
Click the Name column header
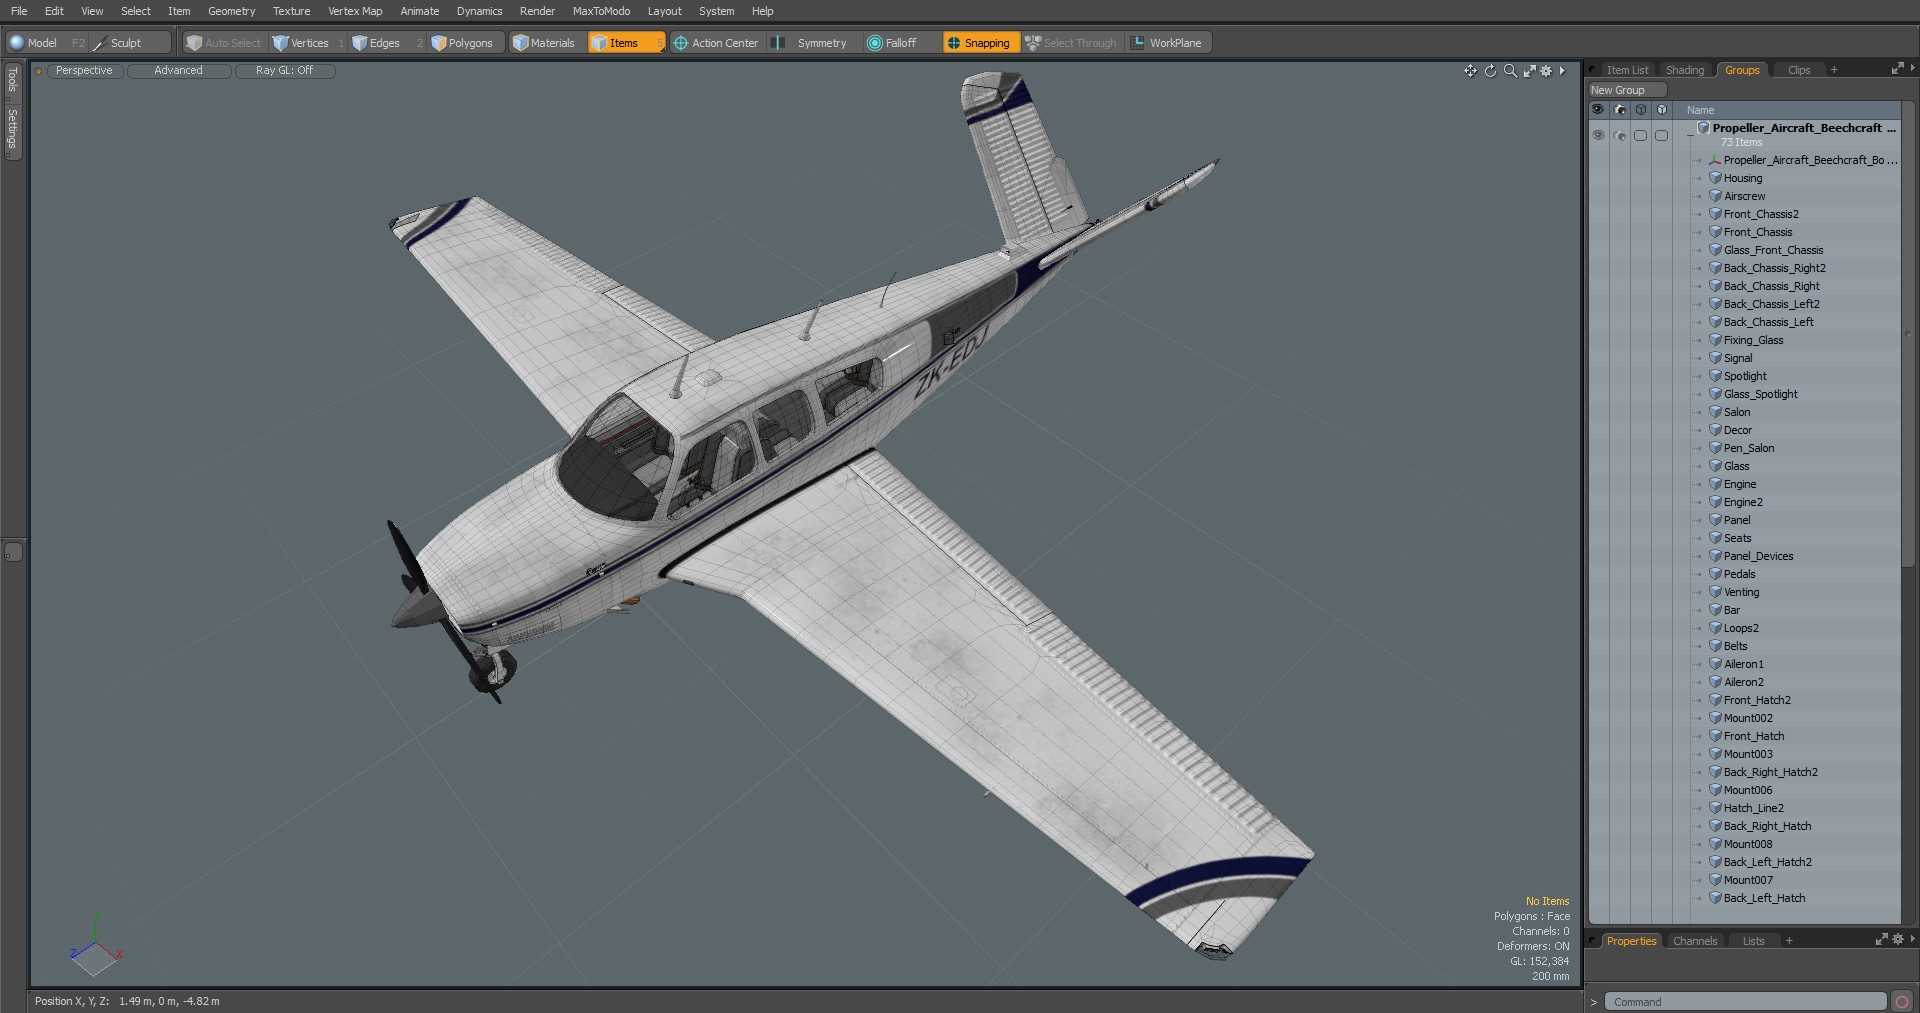pos(1700,110)
